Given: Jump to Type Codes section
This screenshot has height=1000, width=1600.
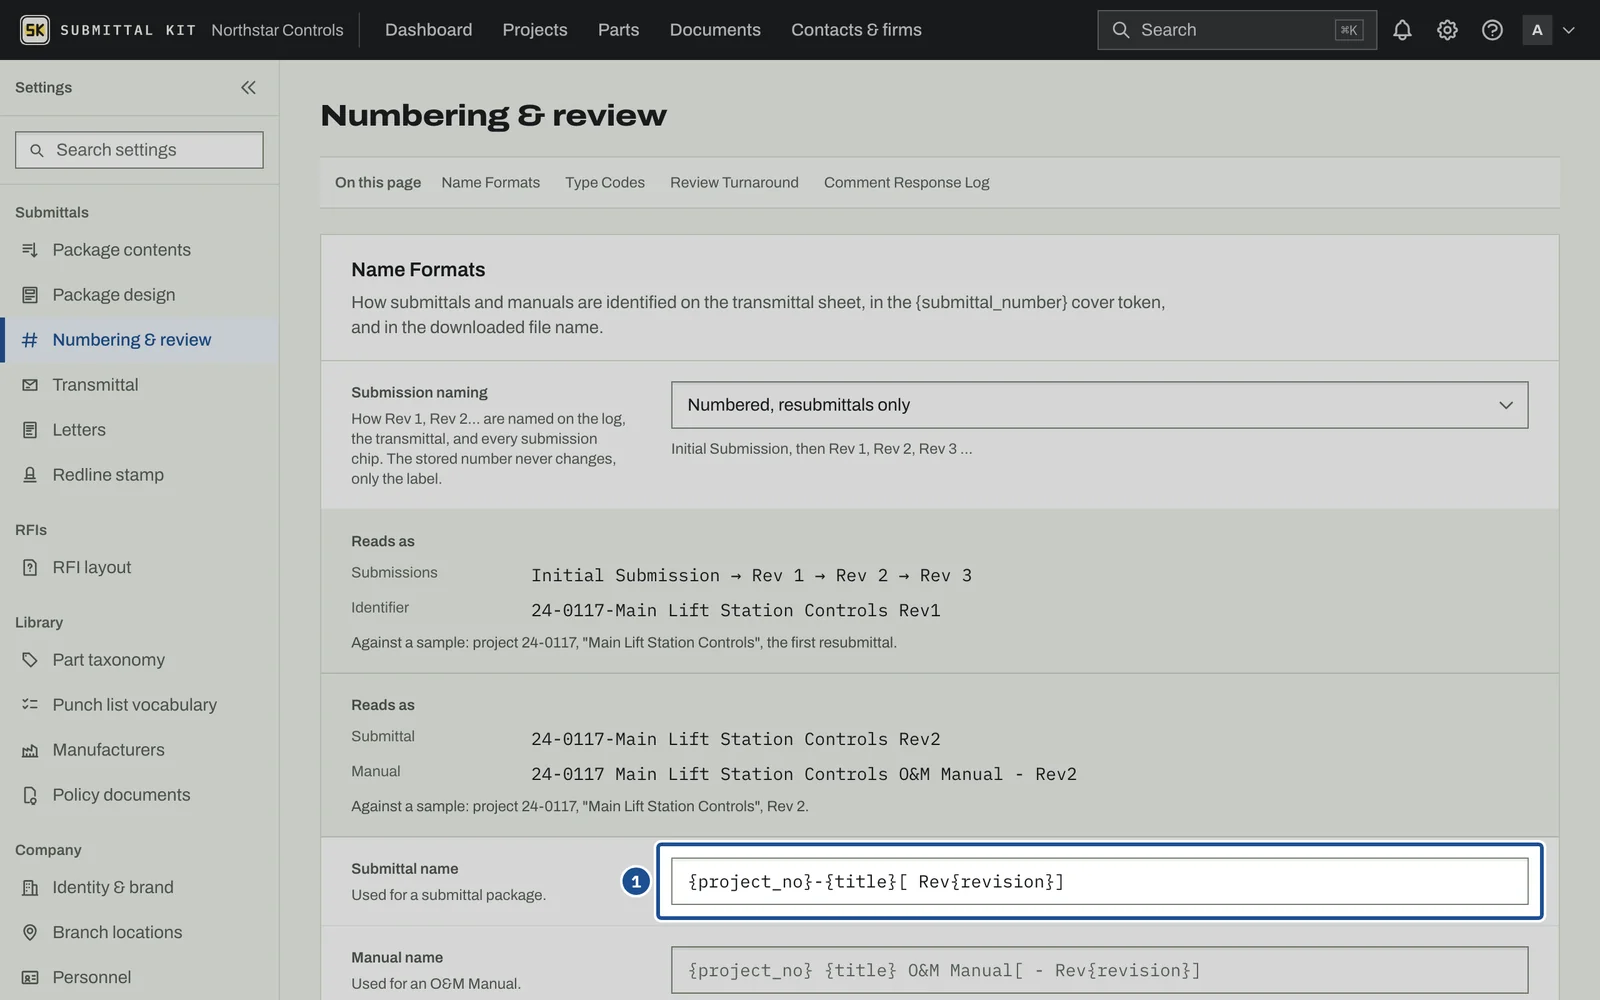Looking at the screenshot, I should pyautogui.click(x=605, y=182).
